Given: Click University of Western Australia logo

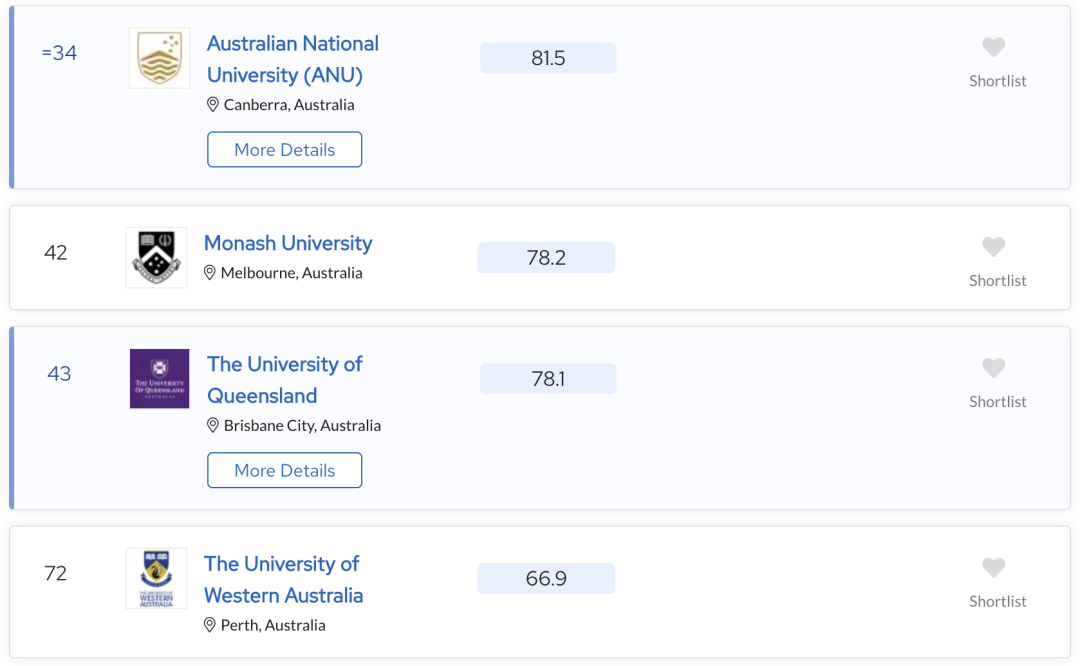Looking at the screenshot, I should coord(156,578).
